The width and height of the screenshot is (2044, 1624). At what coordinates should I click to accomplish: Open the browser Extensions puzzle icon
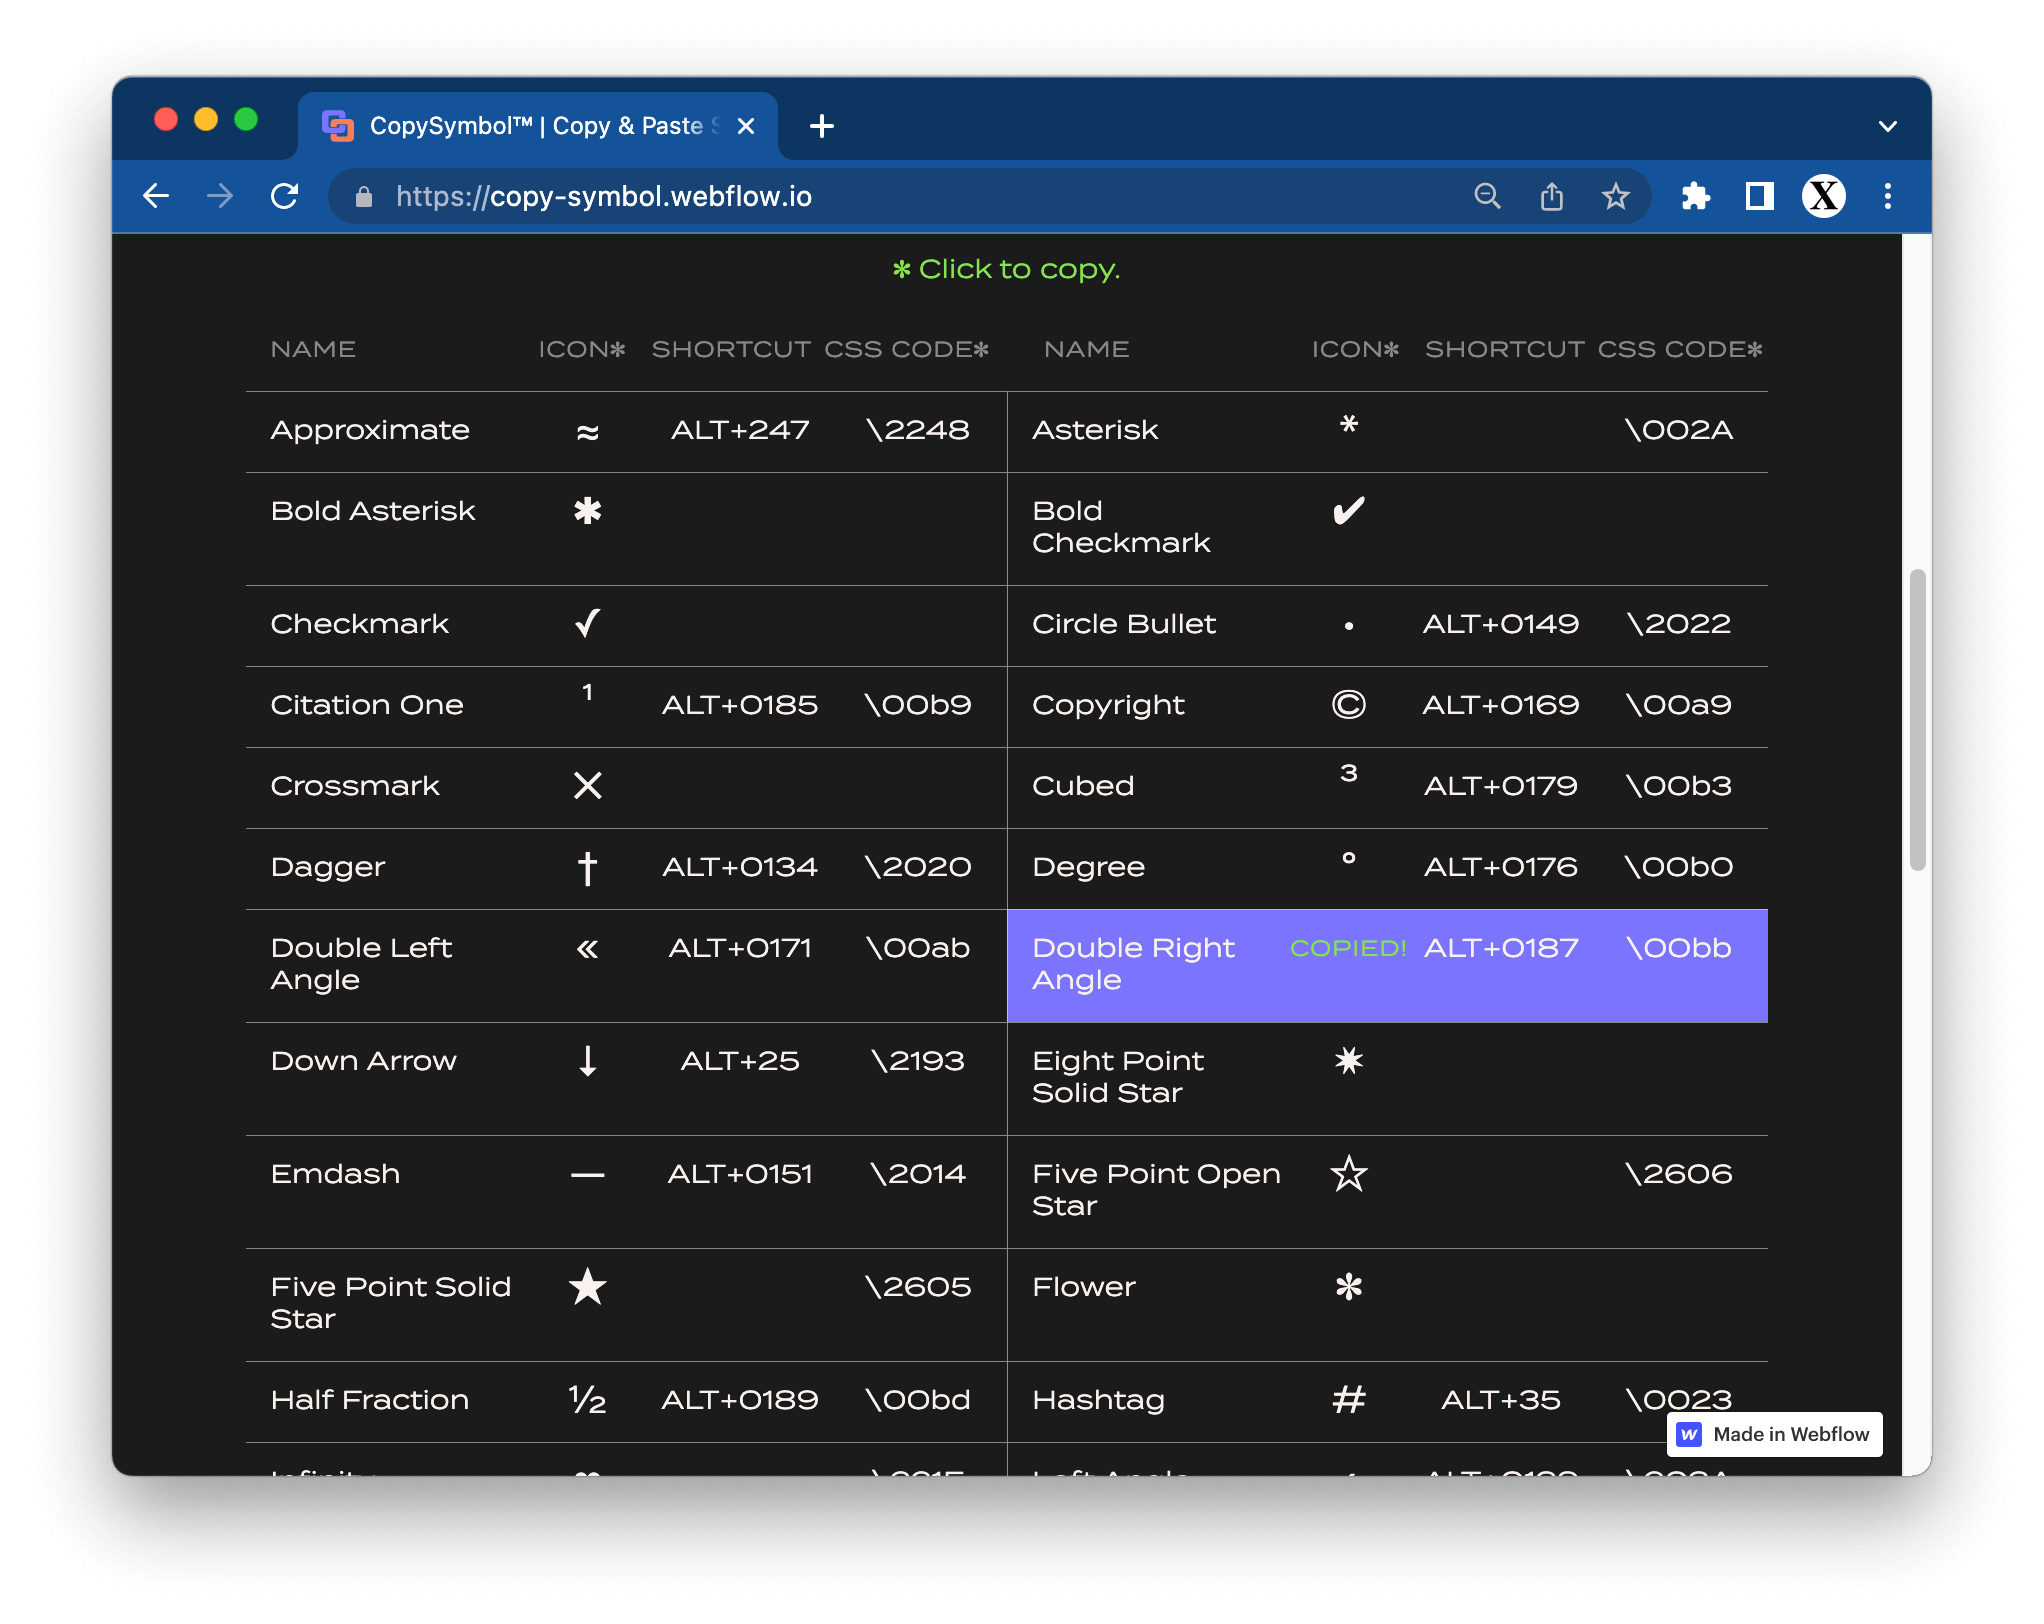pos(1695,196)
